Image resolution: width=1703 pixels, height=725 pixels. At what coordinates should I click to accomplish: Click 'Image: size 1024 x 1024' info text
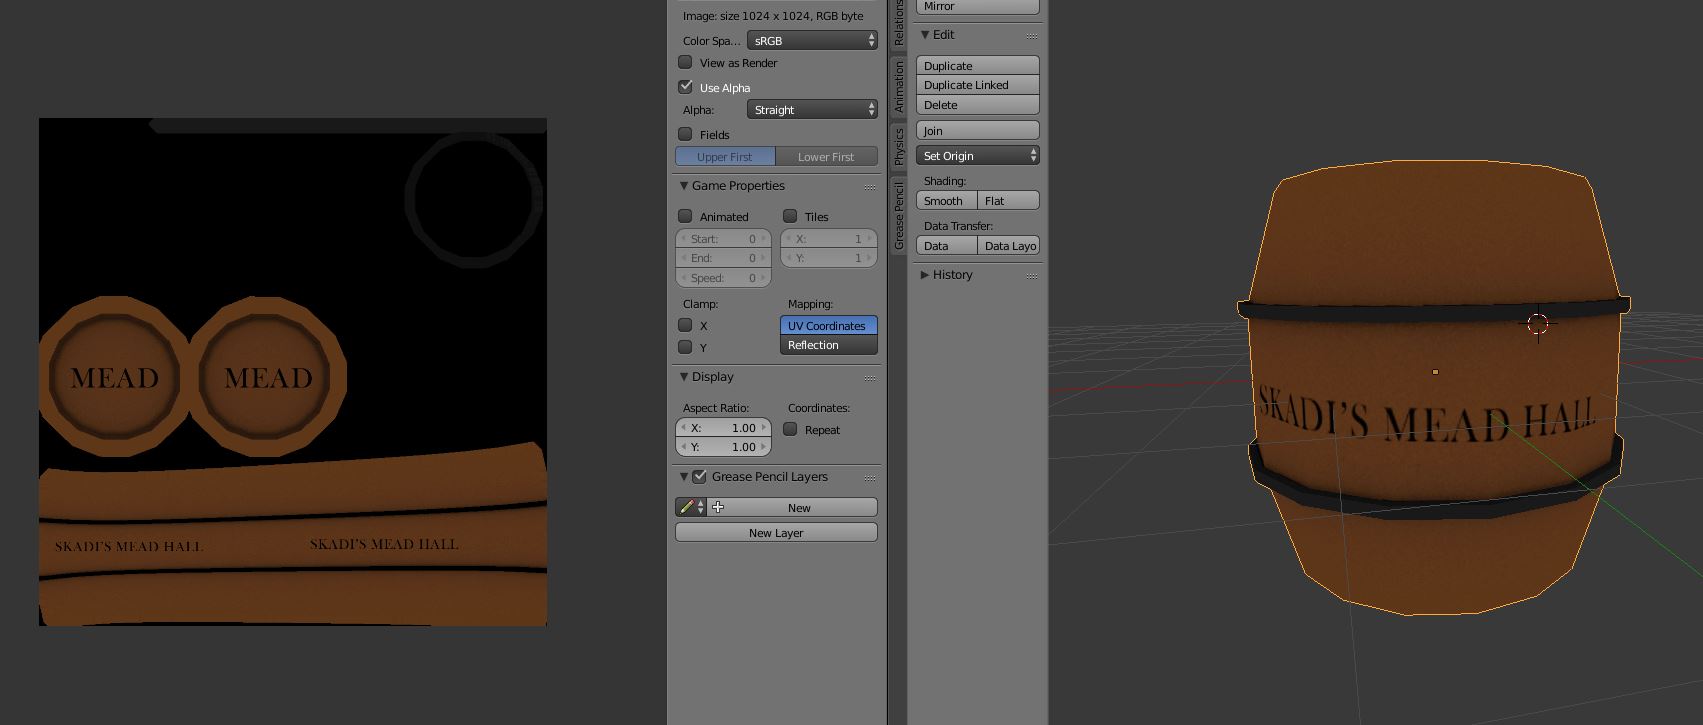pyautogui.click(x=773, y=16)
